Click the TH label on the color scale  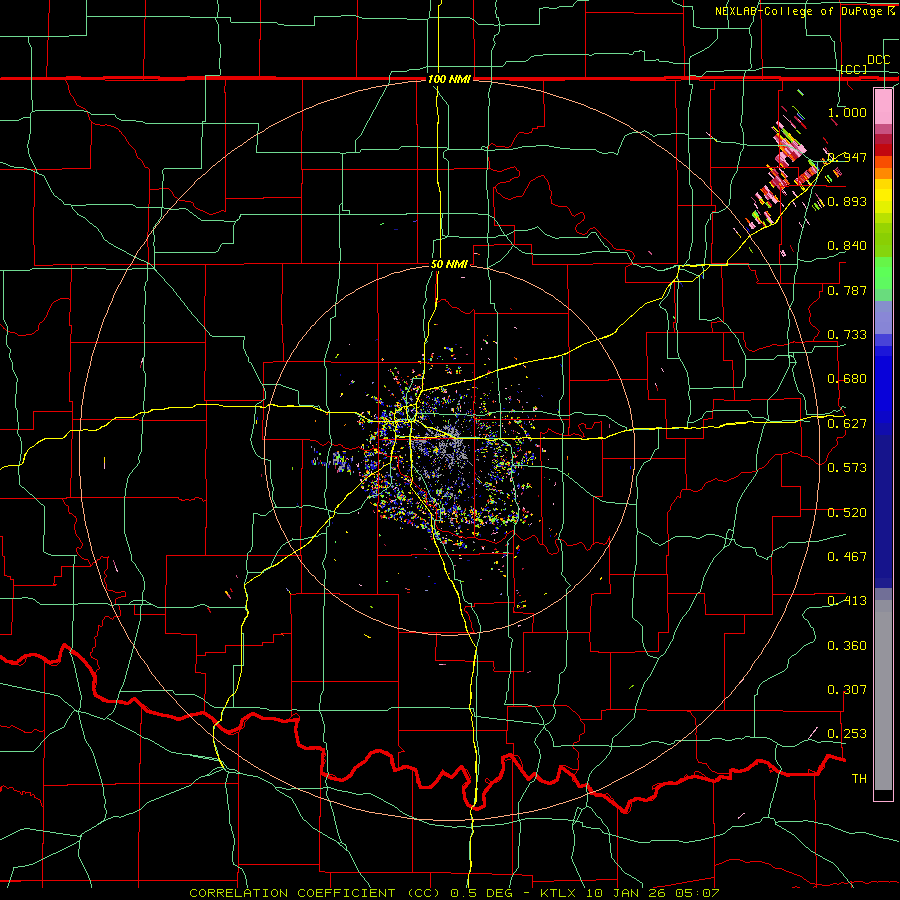click(x=859, y=779)
